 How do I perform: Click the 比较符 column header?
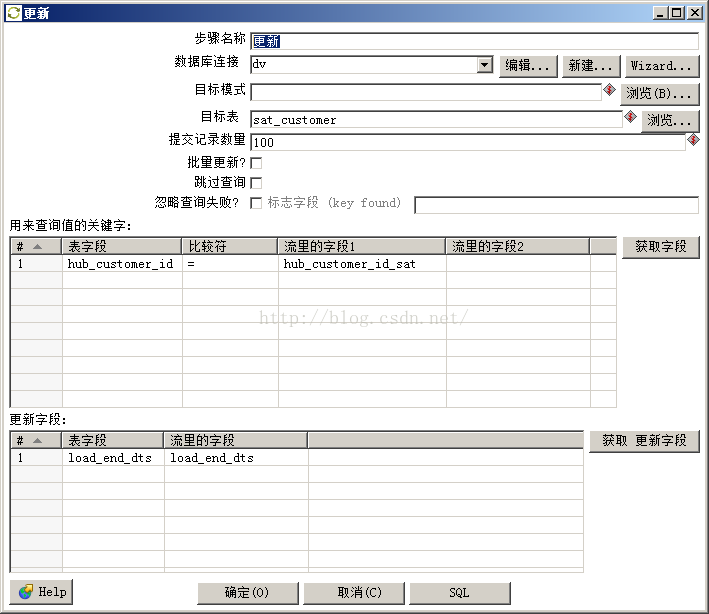230,246
